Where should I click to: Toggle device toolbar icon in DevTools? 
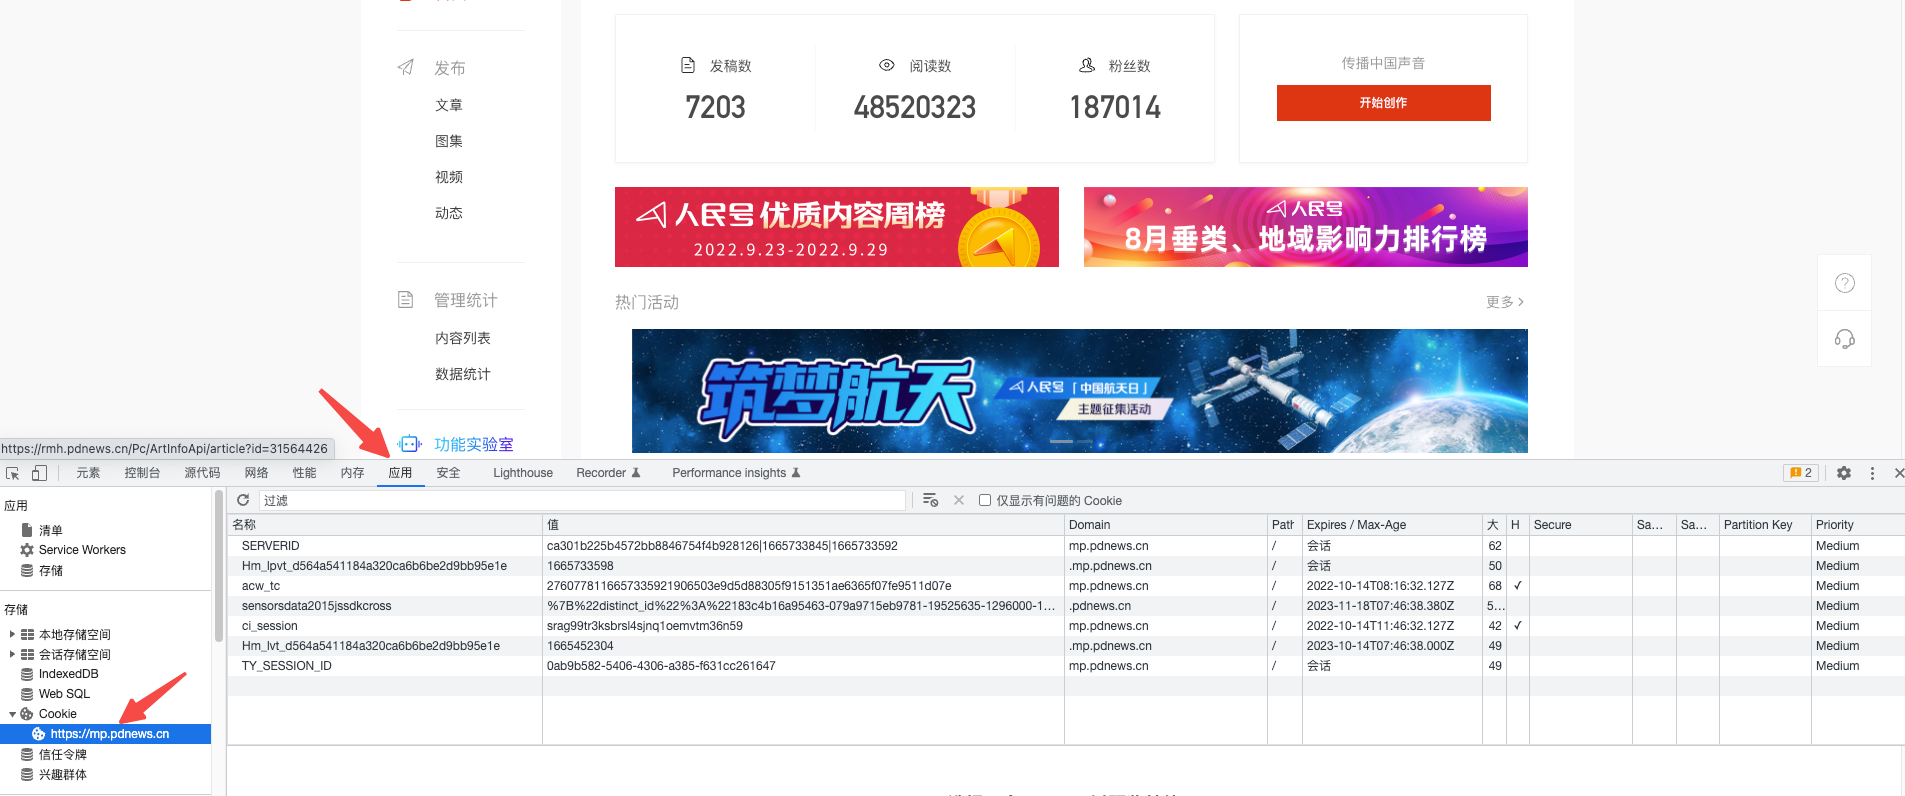[x=39, y=473]
